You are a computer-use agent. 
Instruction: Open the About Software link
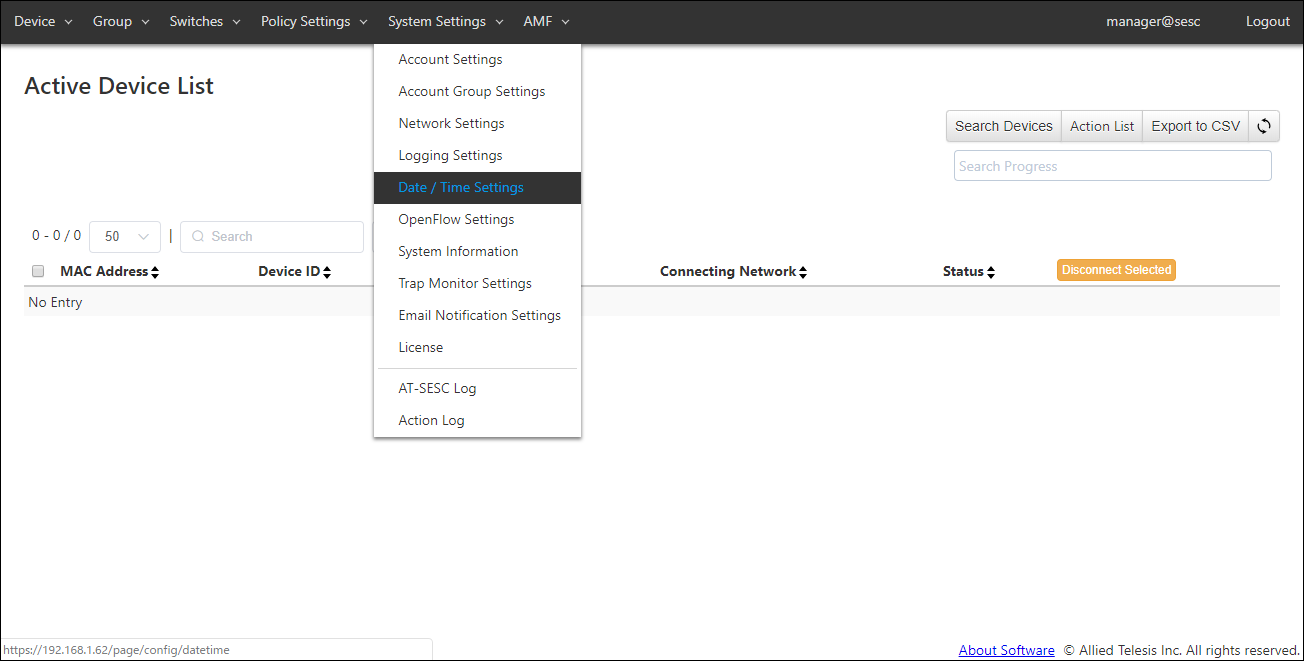(1006, 650)
